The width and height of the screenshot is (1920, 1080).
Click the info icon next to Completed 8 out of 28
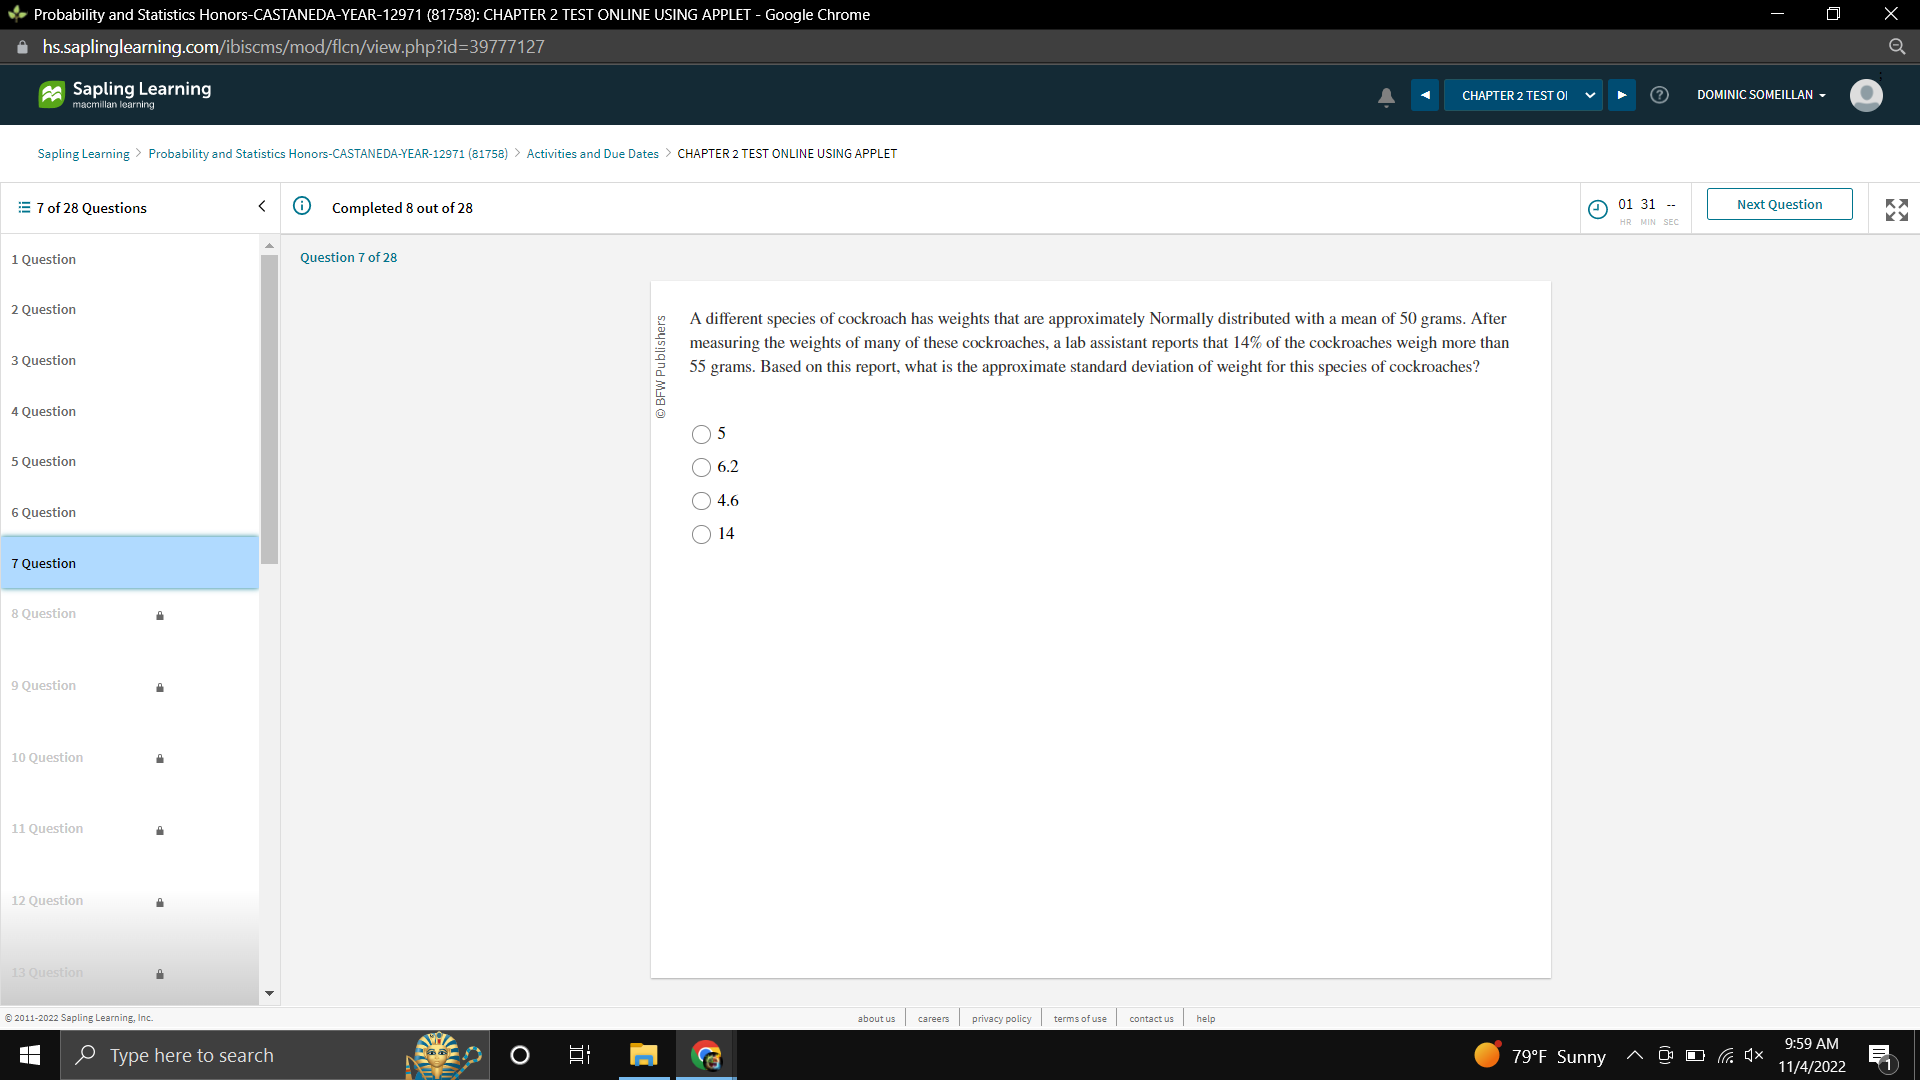[x=302, y=207]
